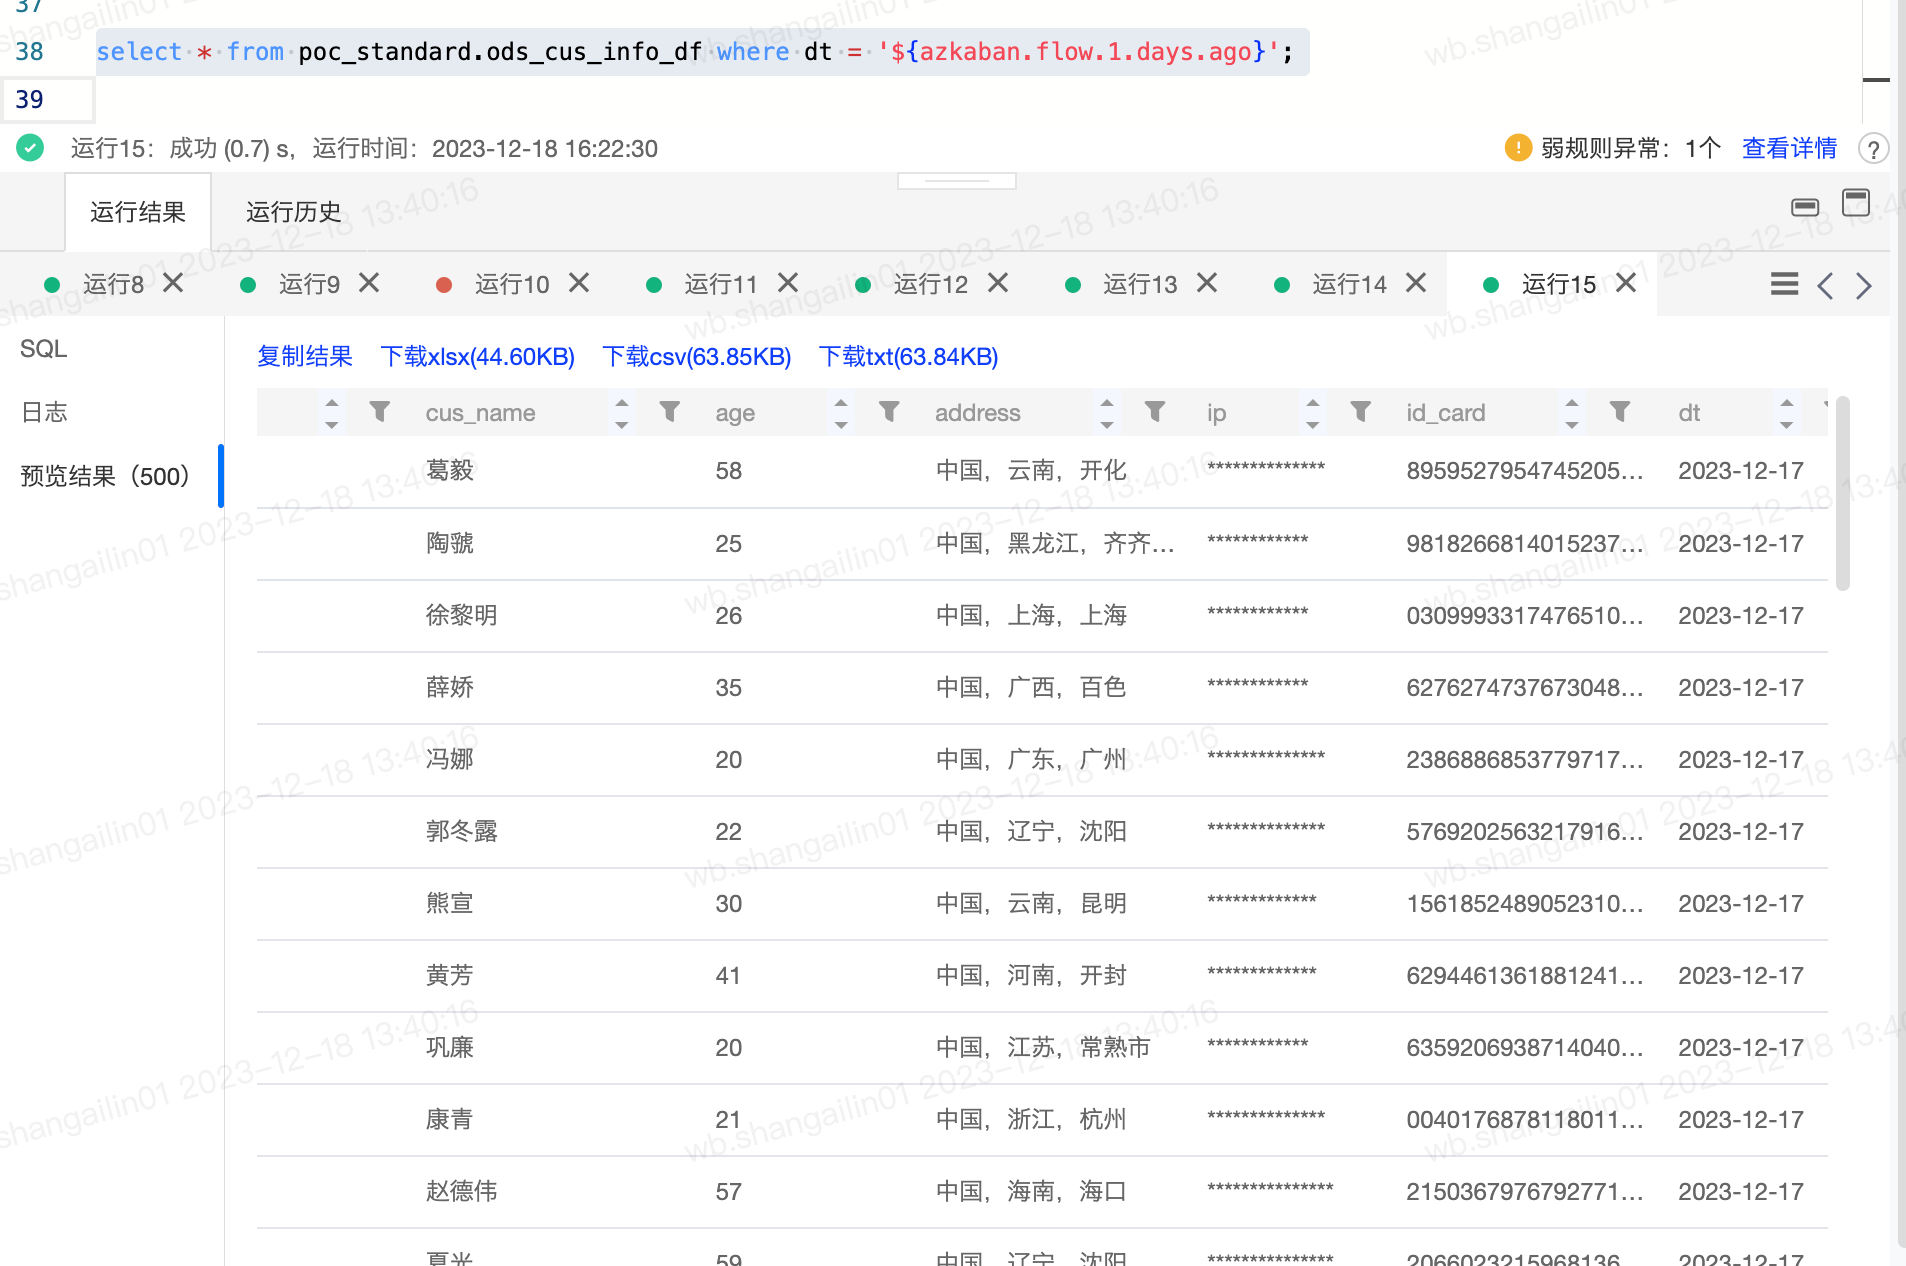The height and width of the screenshot is (1266, 1906).
Task: Open filter for ip column
Action: coord(1360,411)
